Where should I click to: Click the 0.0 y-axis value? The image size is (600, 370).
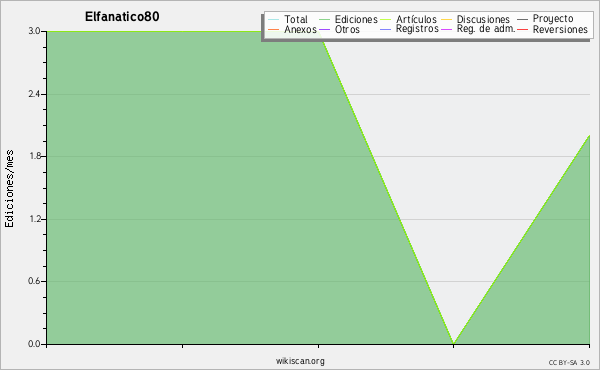click(x=34, y=344)
